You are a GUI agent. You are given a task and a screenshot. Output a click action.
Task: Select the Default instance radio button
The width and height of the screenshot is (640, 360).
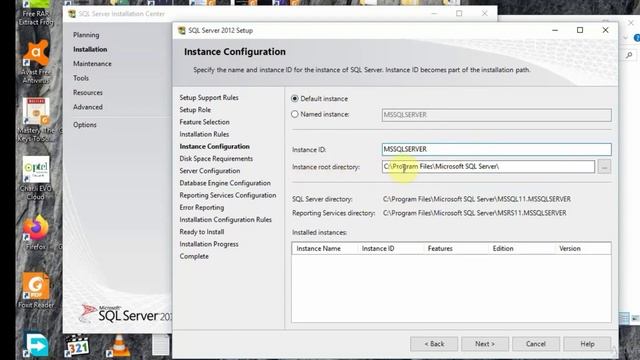(x=295, y=99)
